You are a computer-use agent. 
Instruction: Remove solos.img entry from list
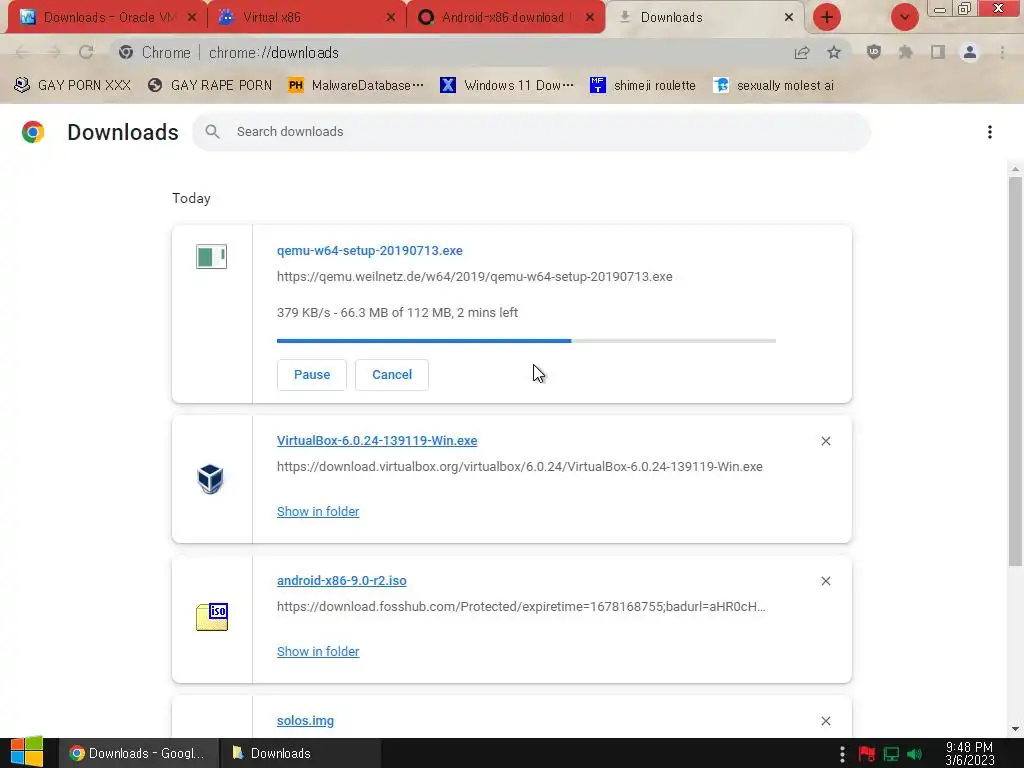pos(825,721)
